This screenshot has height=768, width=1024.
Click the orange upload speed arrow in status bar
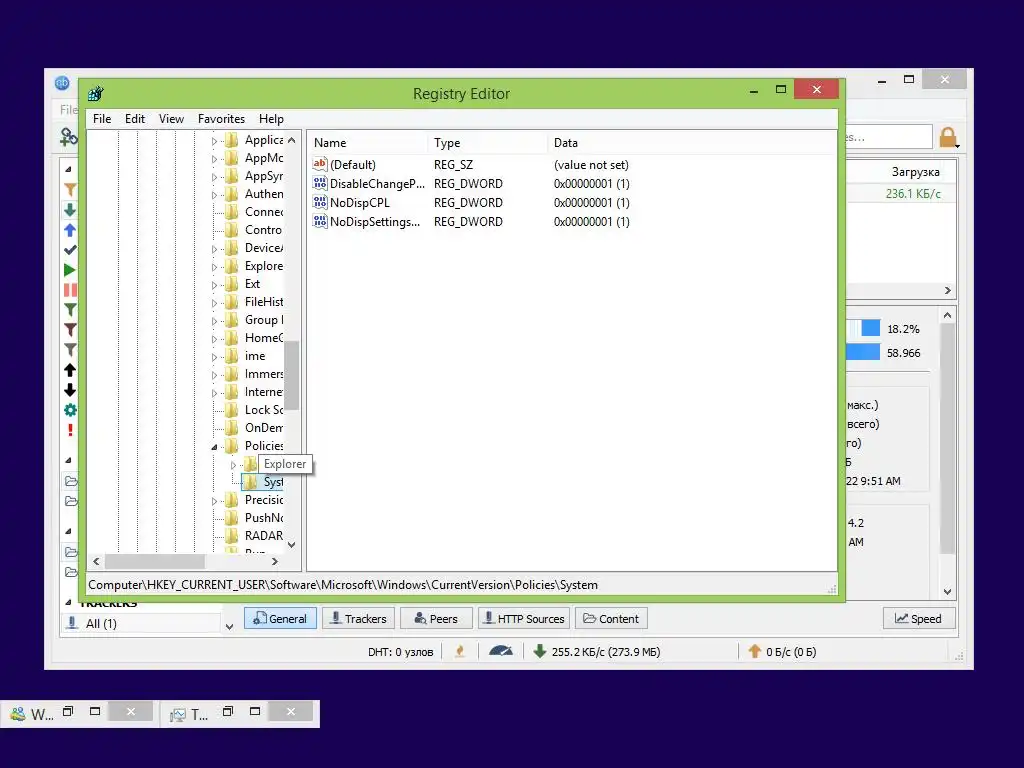click(754, 651)
